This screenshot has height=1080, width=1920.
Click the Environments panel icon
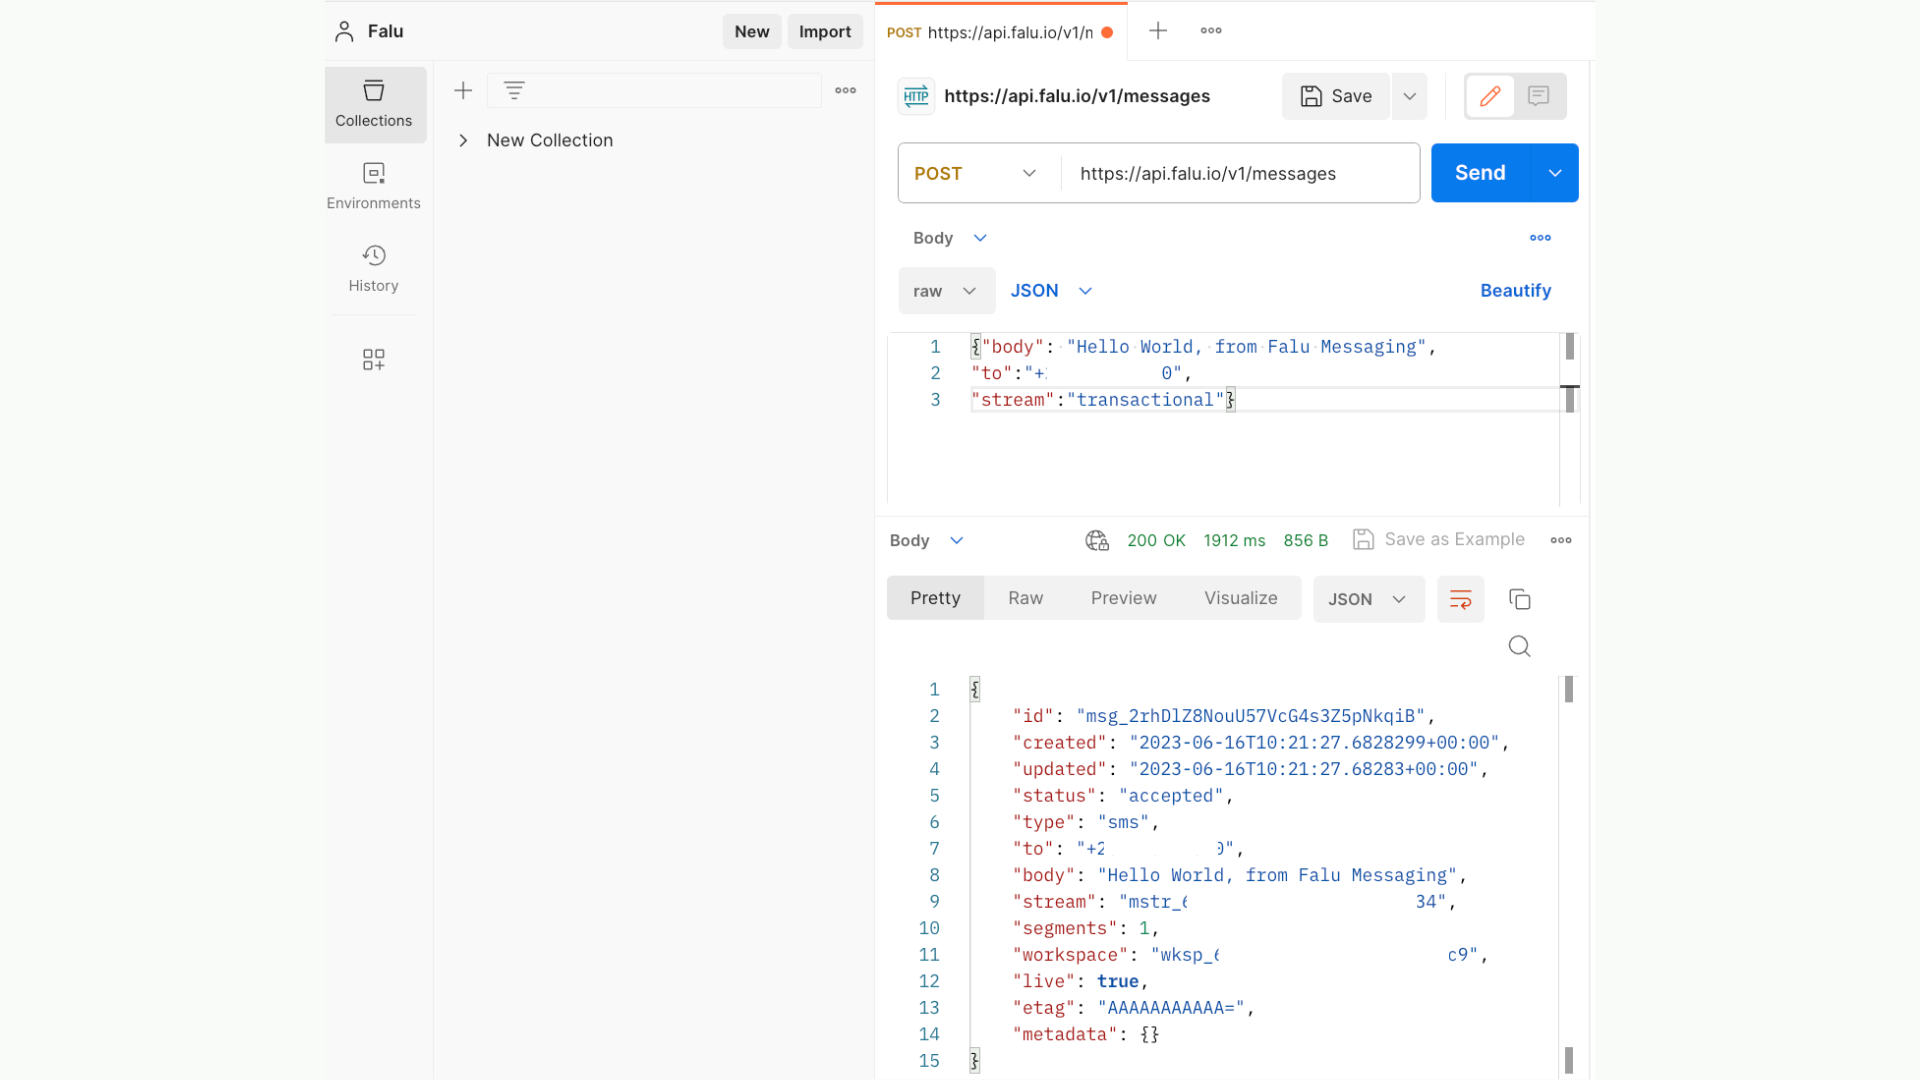pyautogui.click(x=375, y=173)
